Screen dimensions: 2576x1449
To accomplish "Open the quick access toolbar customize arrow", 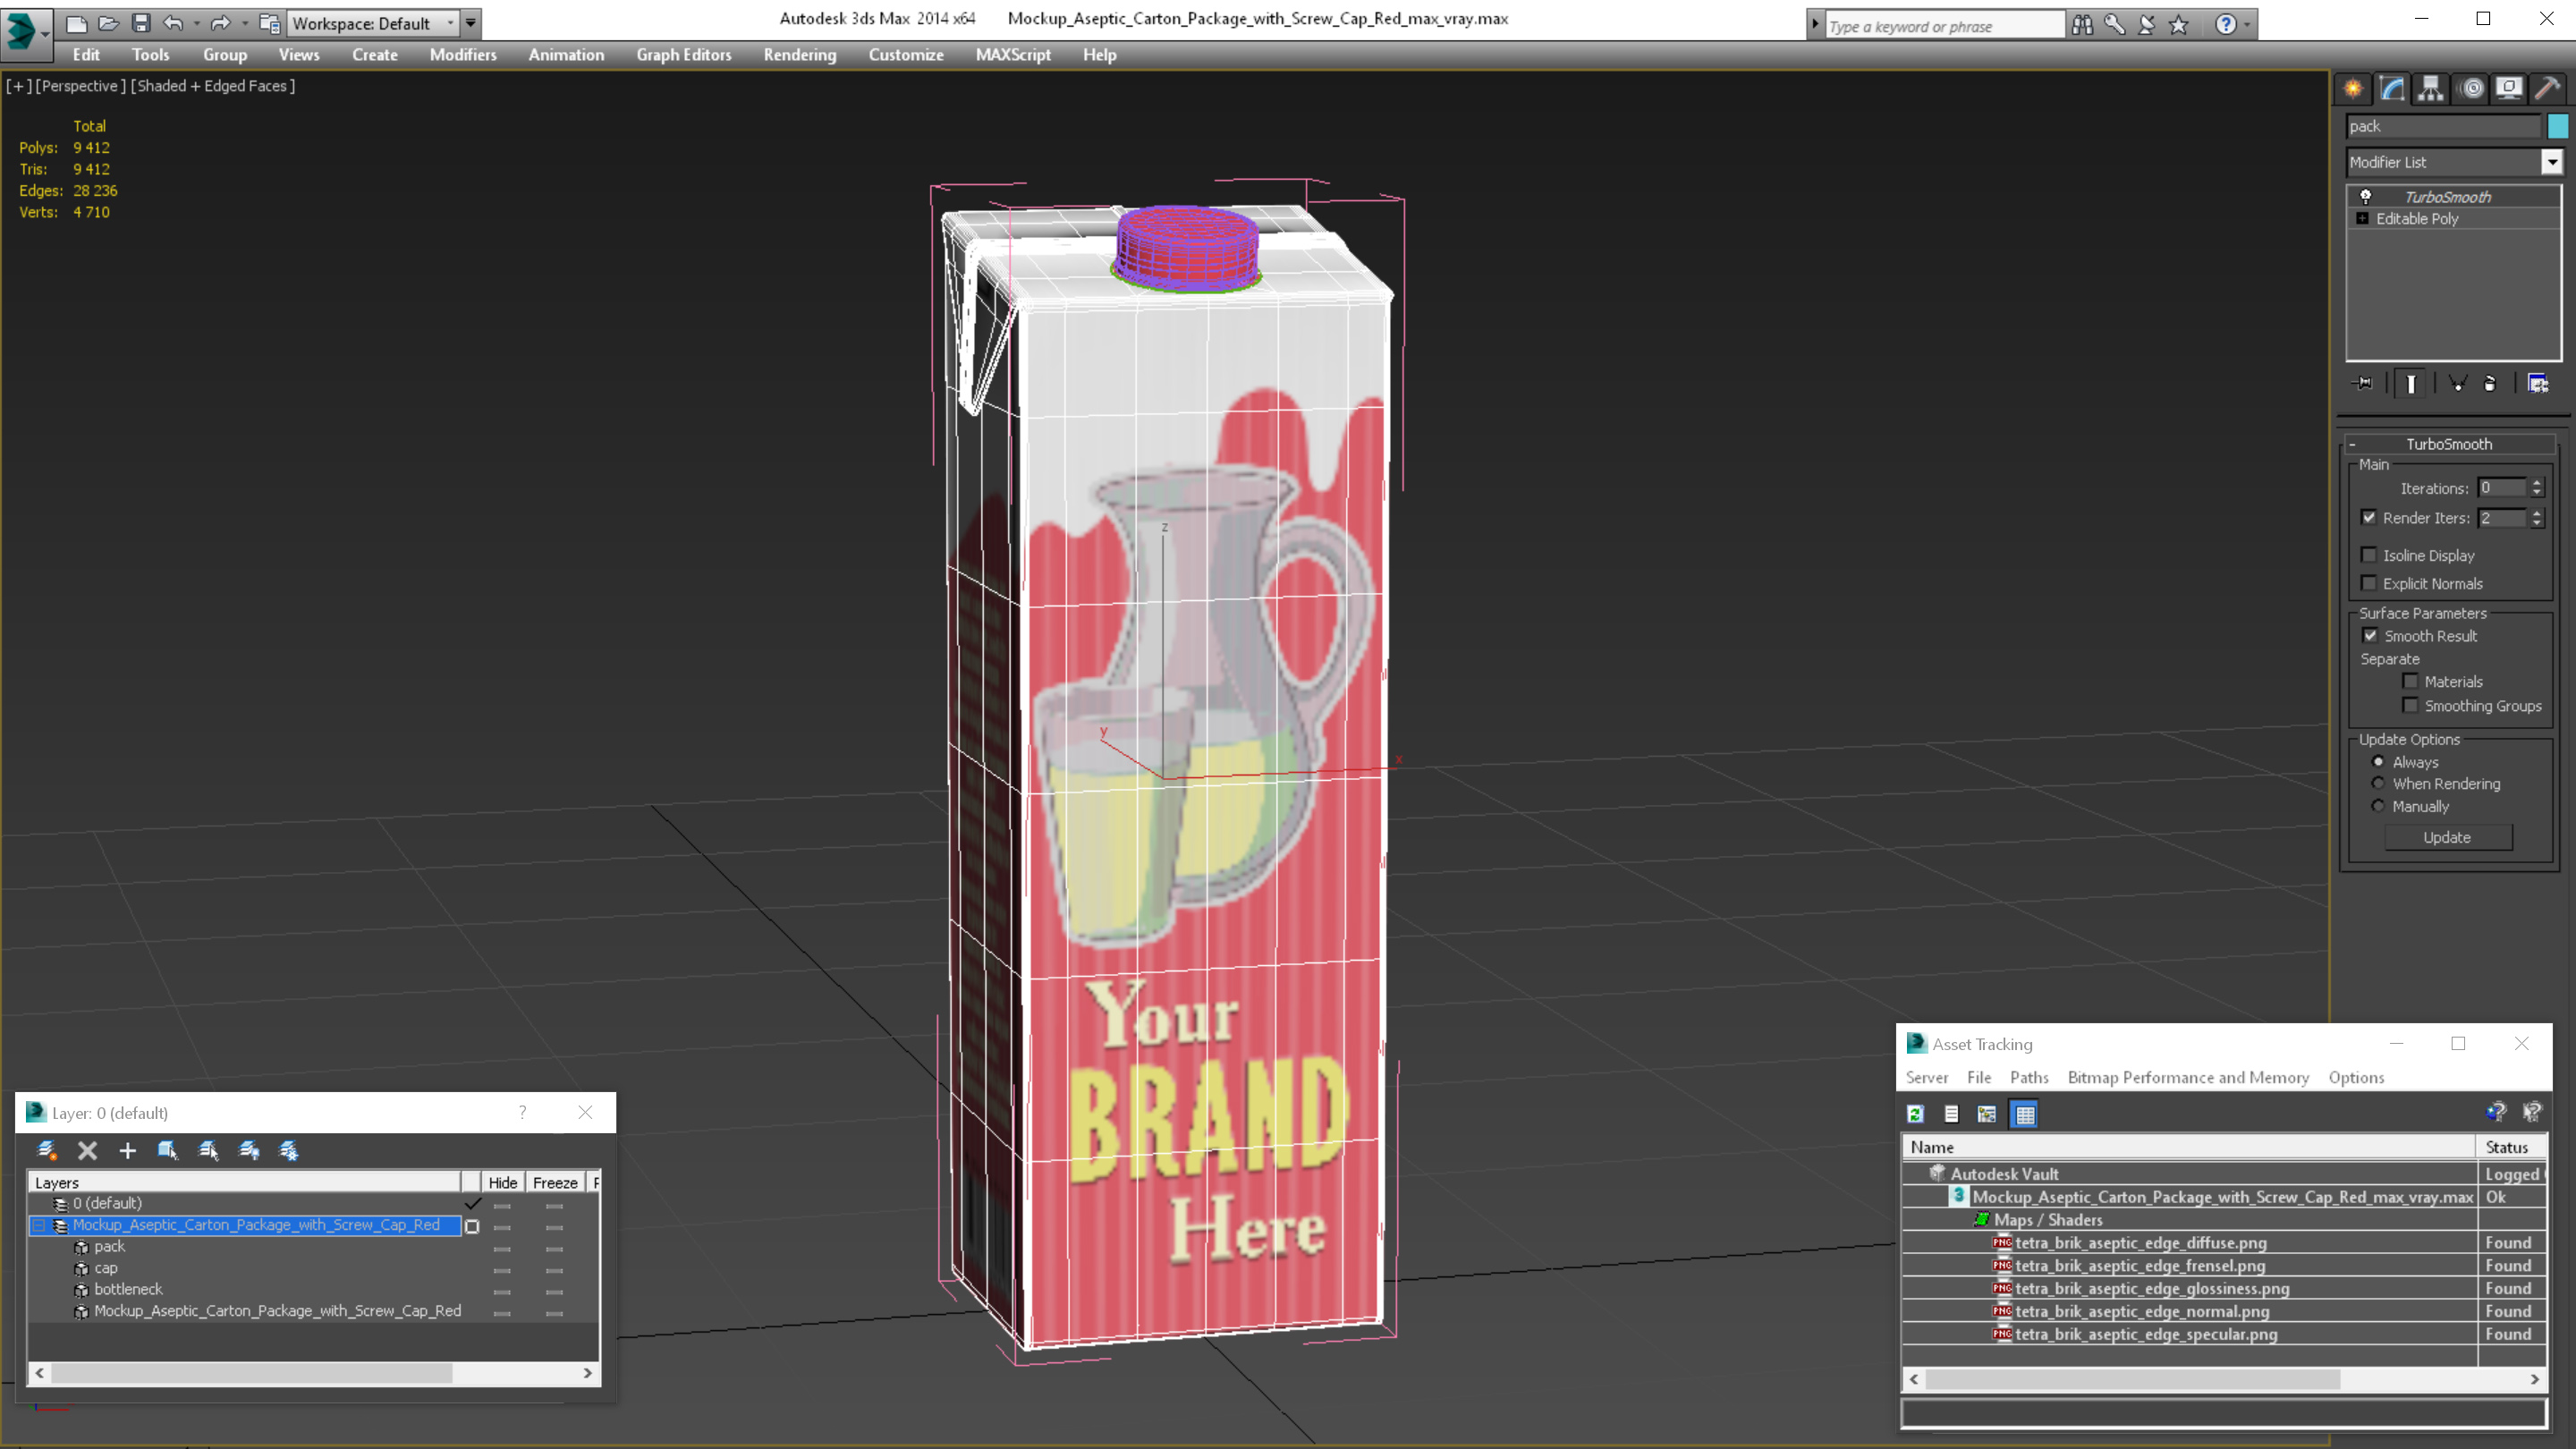I will [x=471, y=23].
